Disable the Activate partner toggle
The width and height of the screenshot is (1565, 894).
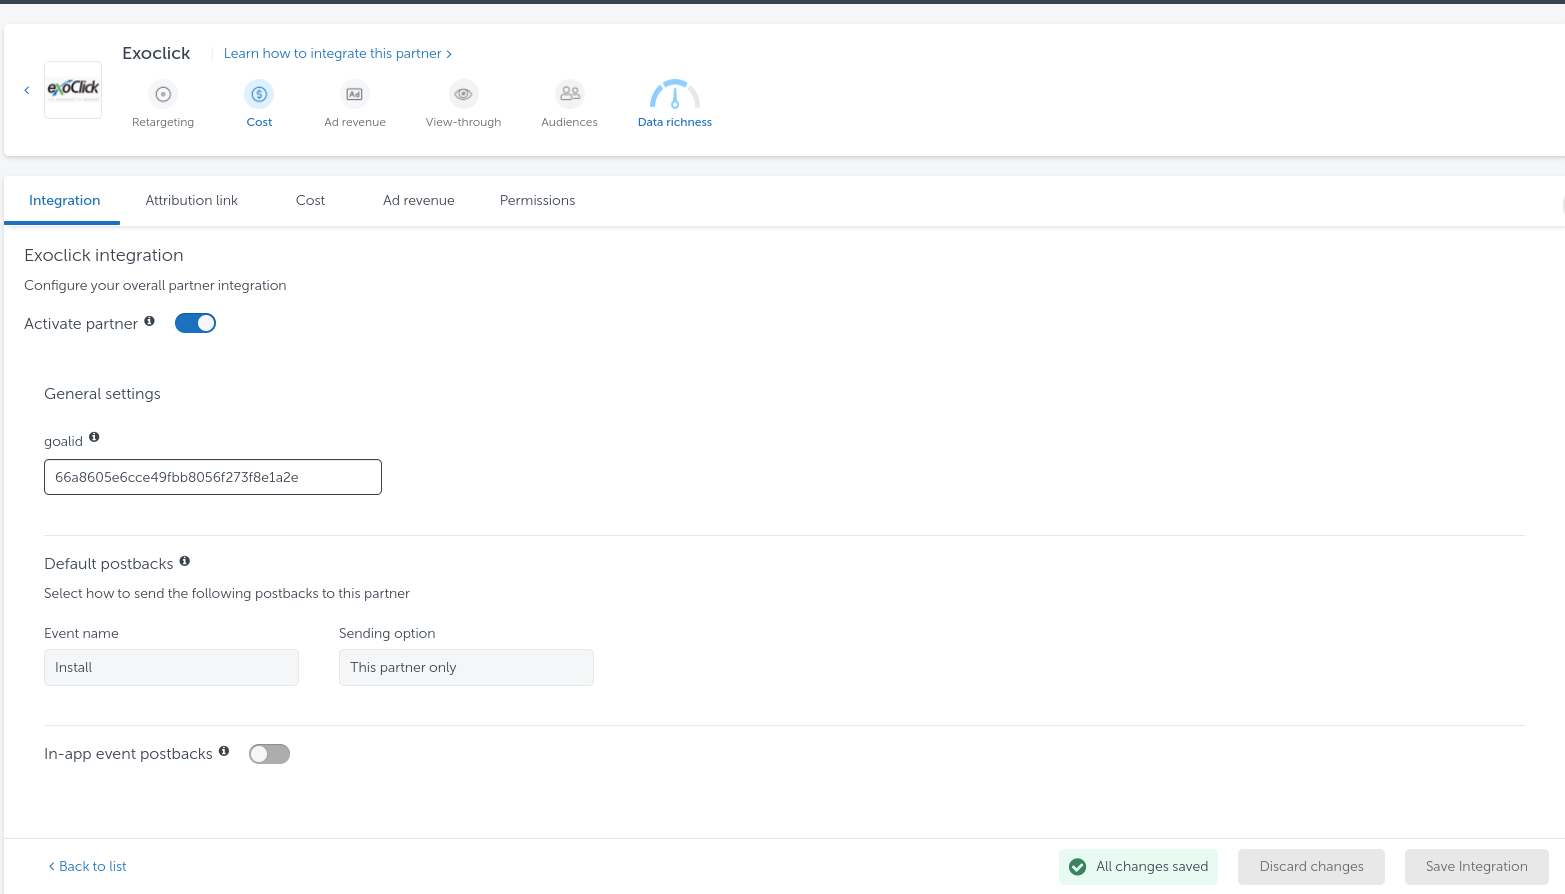pyautogui.click(x=195, y=323)
